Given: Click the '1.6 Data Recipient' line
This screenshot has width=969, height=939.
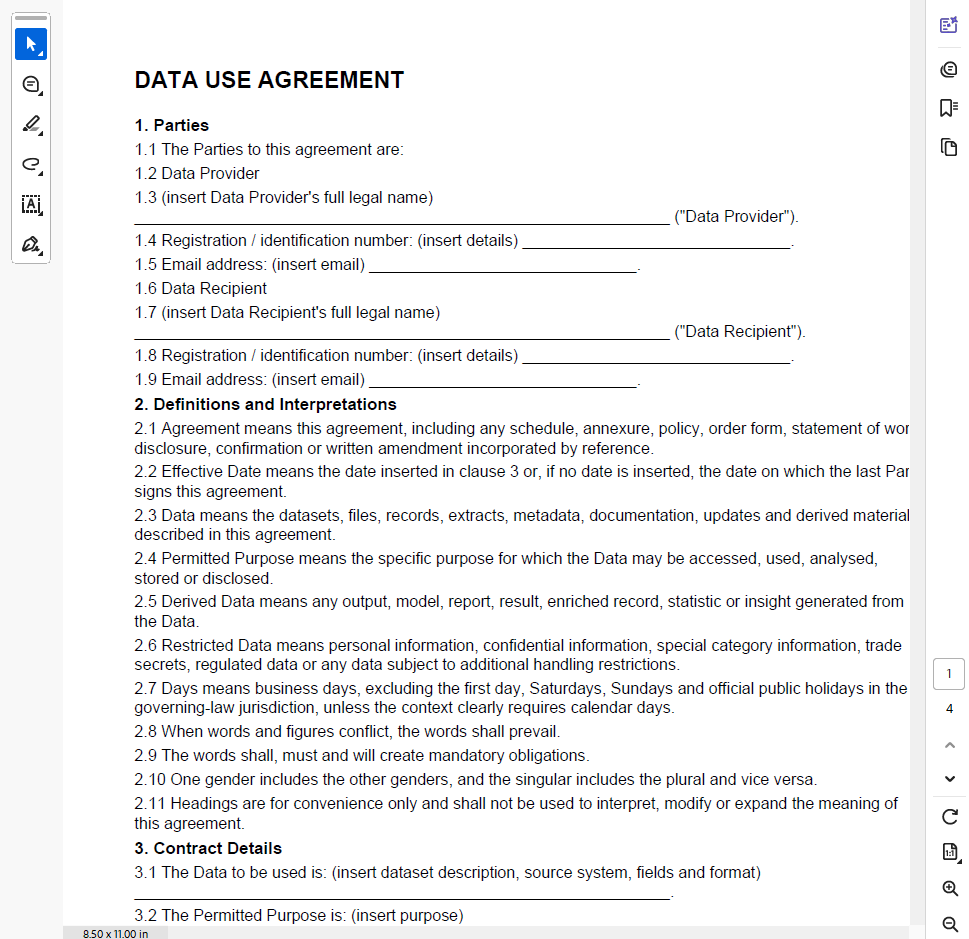Looking at the screenshot, I should (x=200, y=288).
